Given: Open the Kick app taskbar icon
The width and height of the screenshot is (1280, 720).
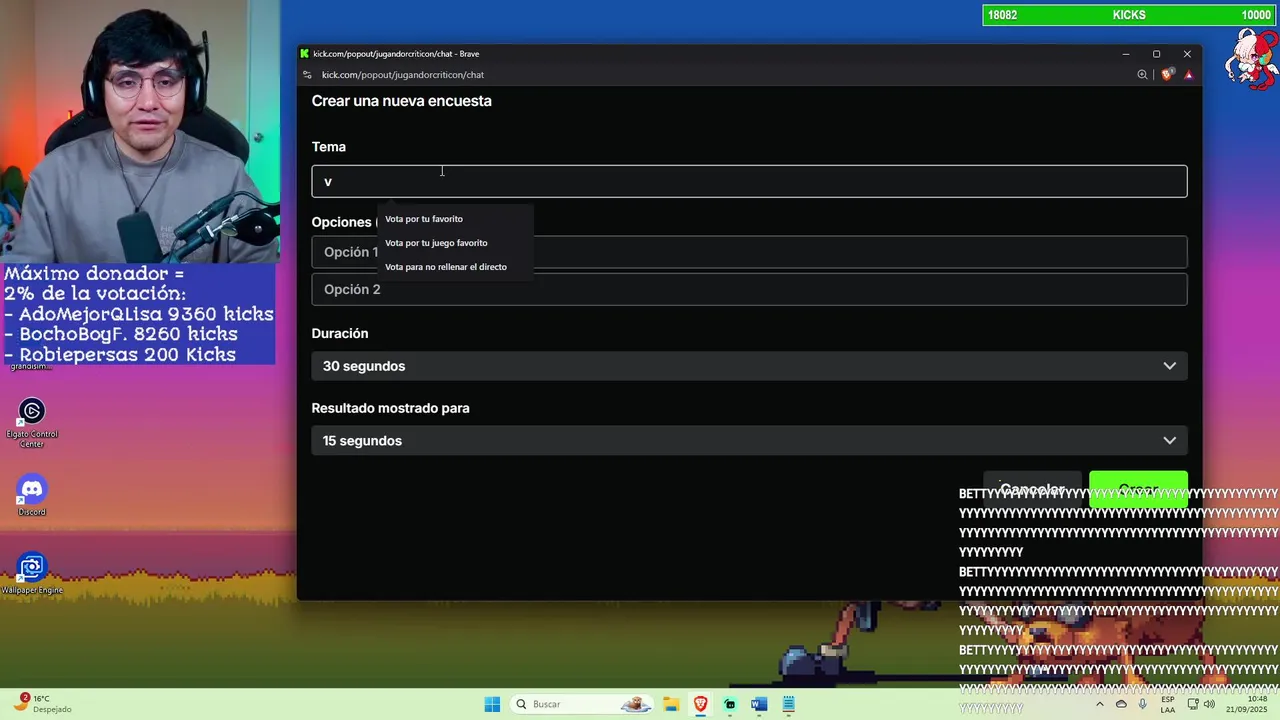Looking at the screenshot, I should click(x=730, y=704).
